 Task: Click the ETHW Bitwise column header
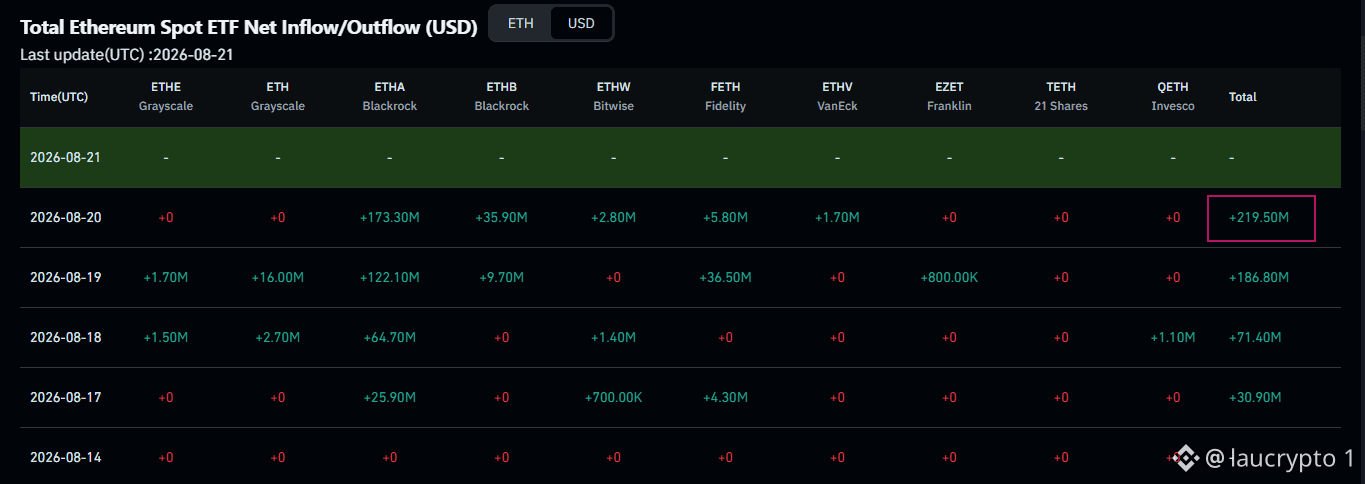point(613,97)
